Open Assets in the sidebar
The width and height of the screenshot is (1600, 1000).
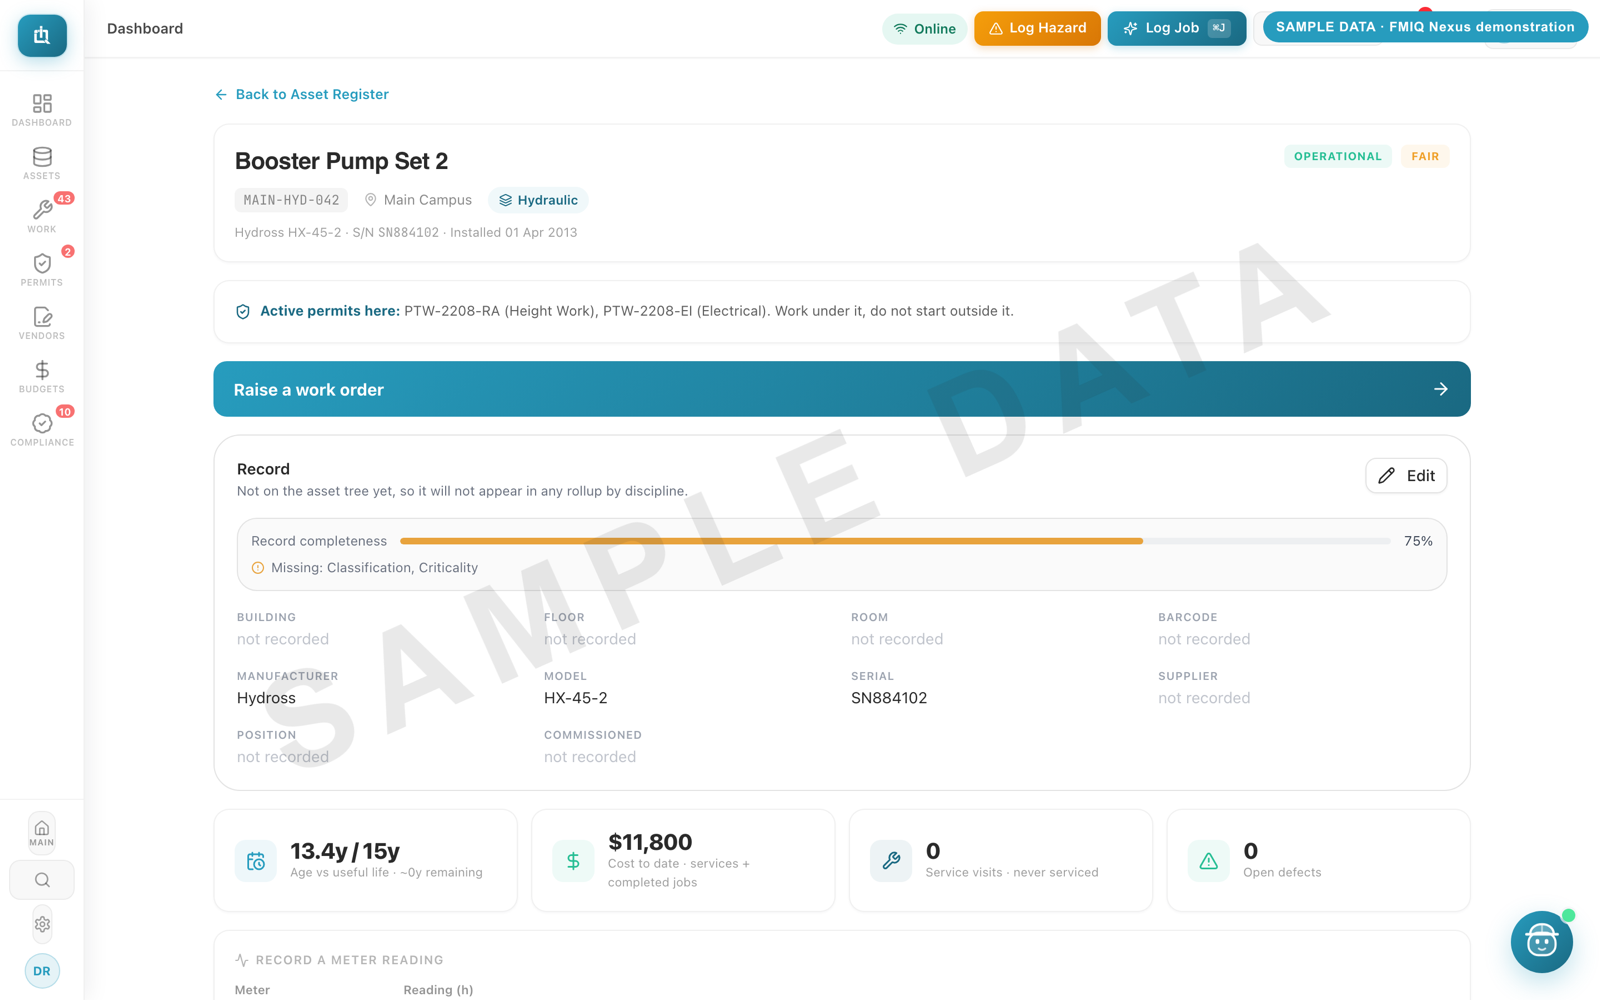[x=42, y=163]
